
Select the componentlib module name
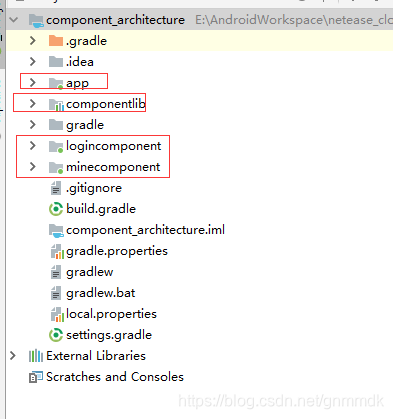pos(106,104)
